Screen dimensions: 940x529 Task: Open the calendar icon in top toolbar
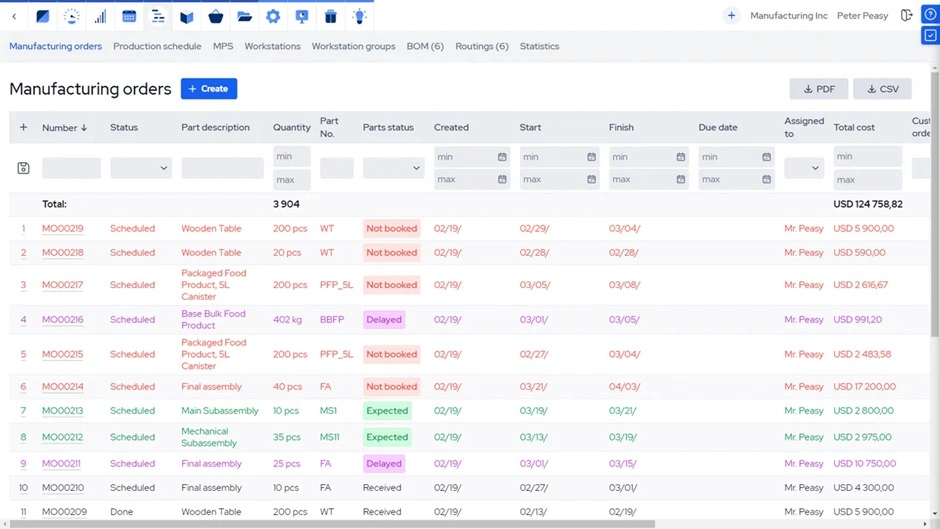(129, 16)
